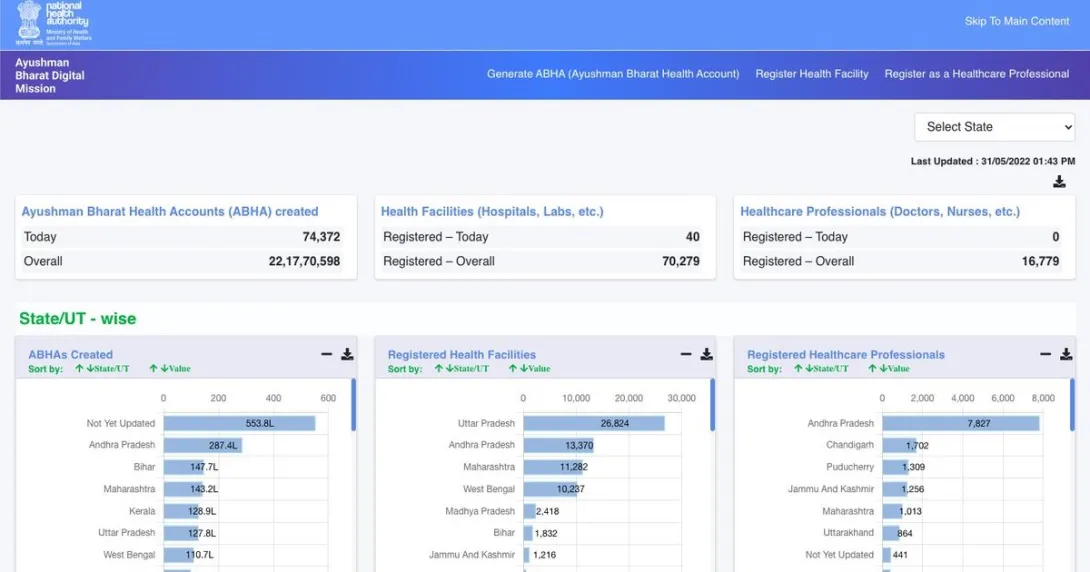Click the State/UT - wise heading
The height and width of the screenshot is (572, 1090).
(x=77, y=319)
